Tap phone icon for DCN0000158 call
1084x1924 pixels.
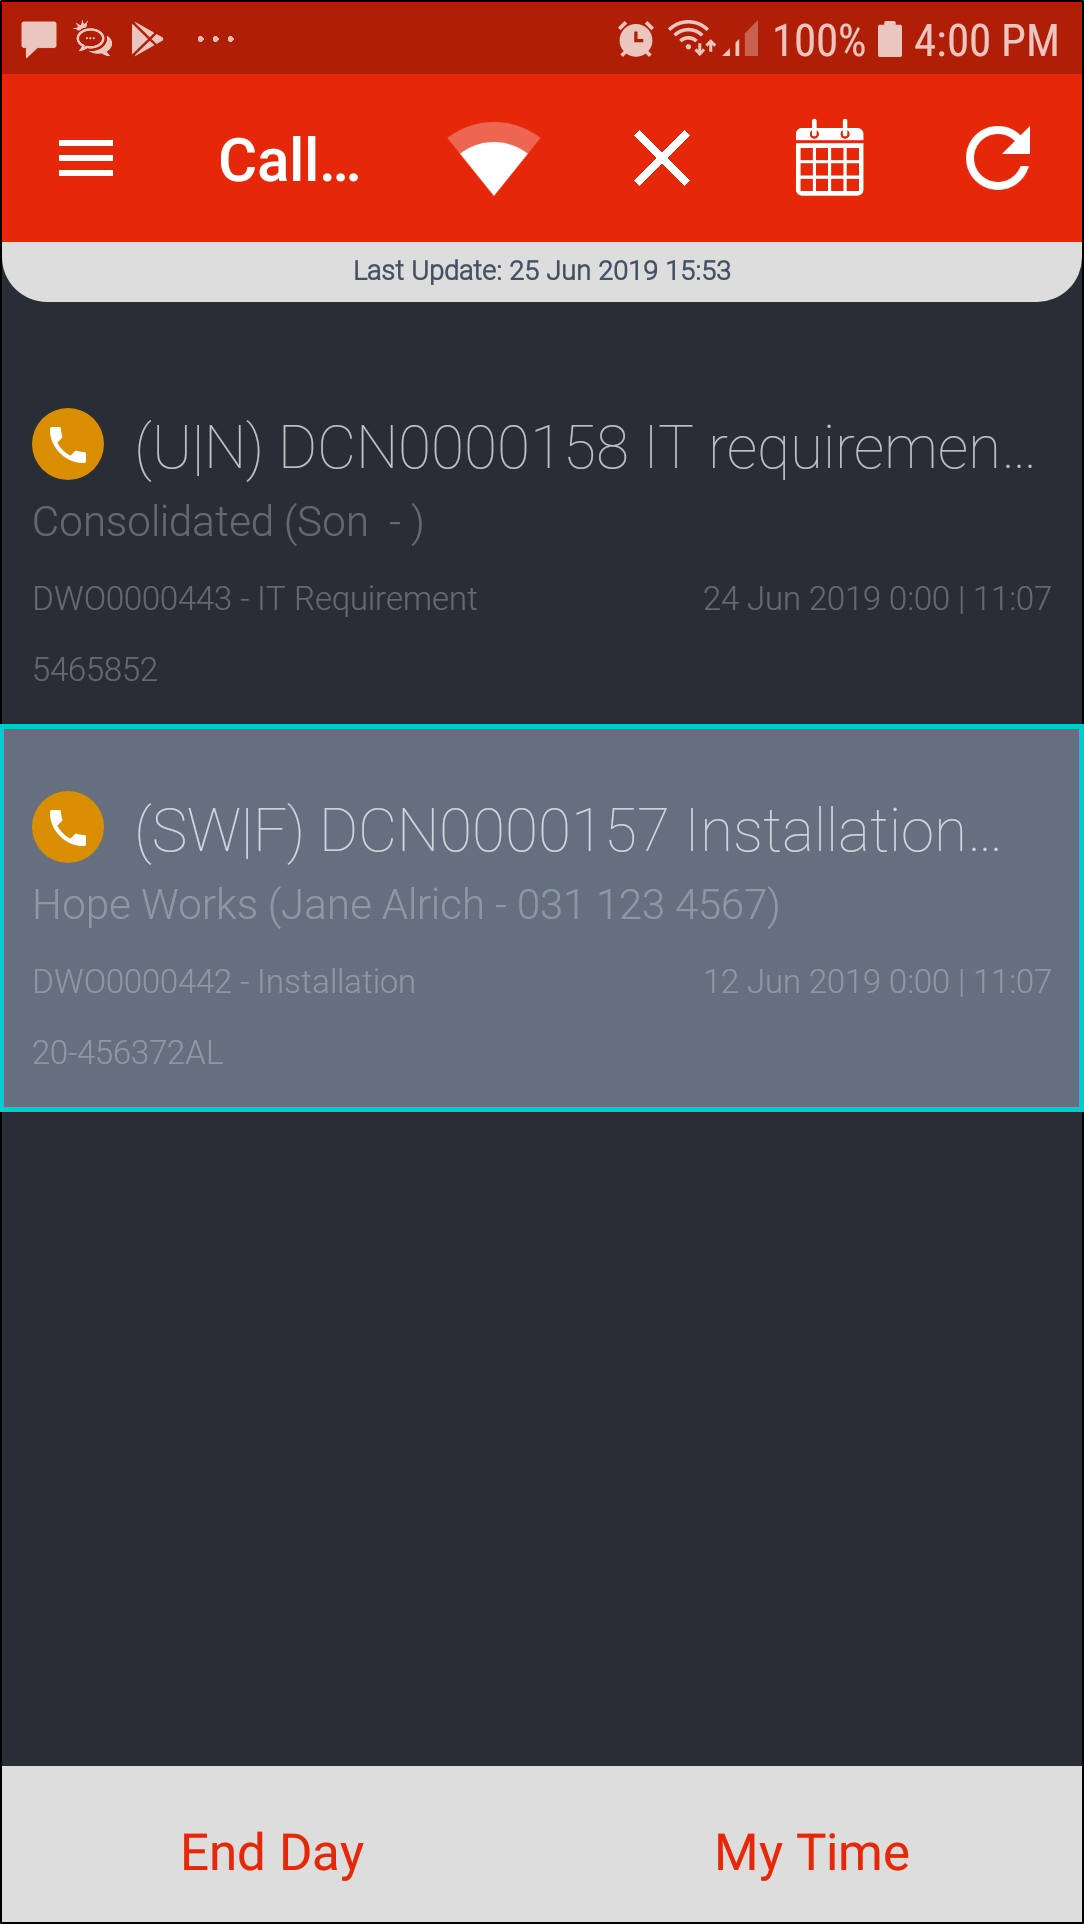tap(68, 444)
